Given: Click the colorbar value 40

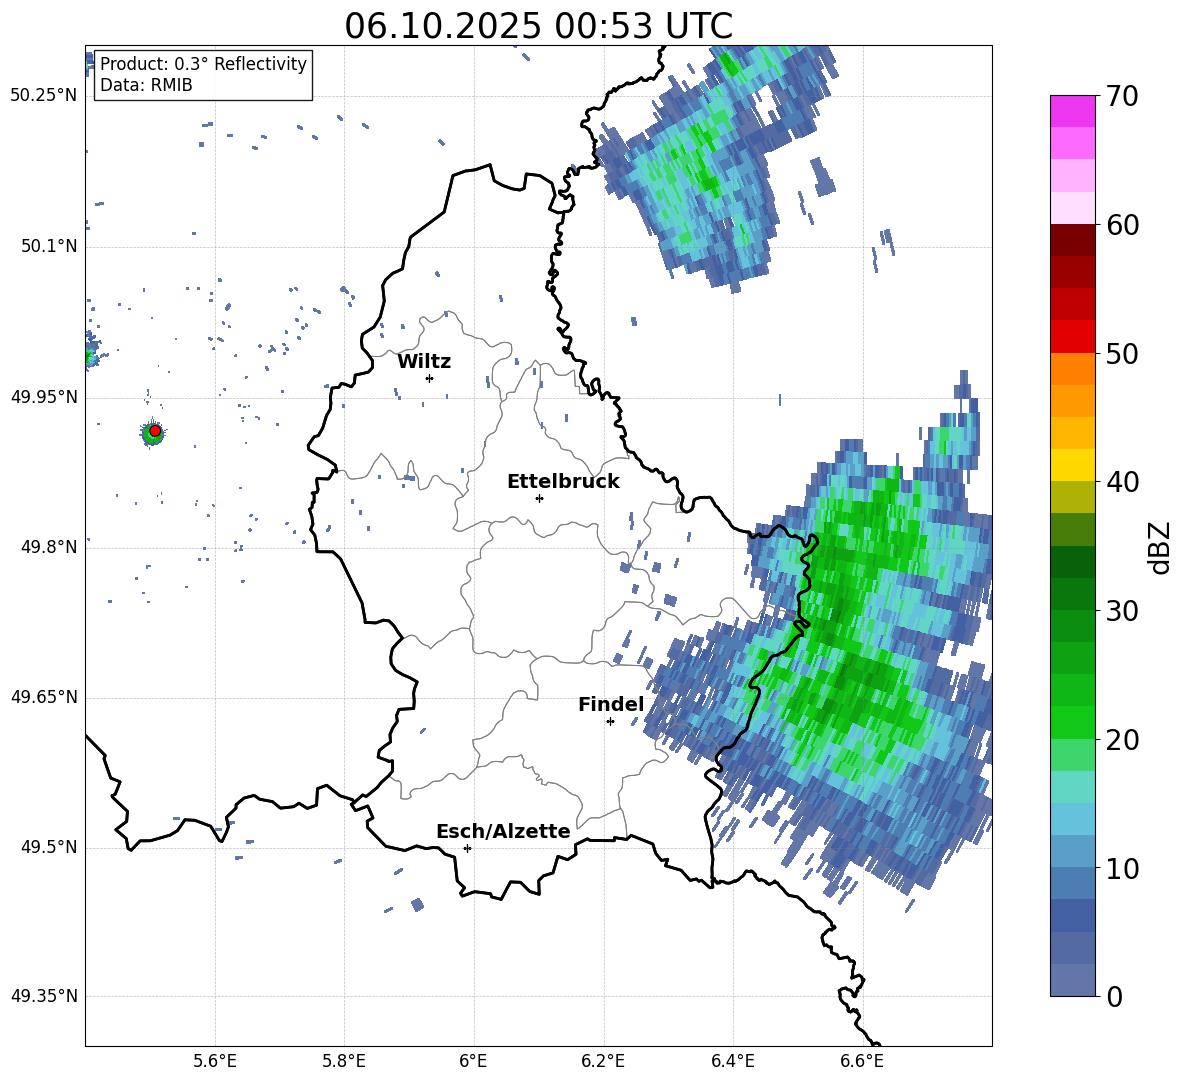Looking at the screenshot, I should click(1122, 482).
